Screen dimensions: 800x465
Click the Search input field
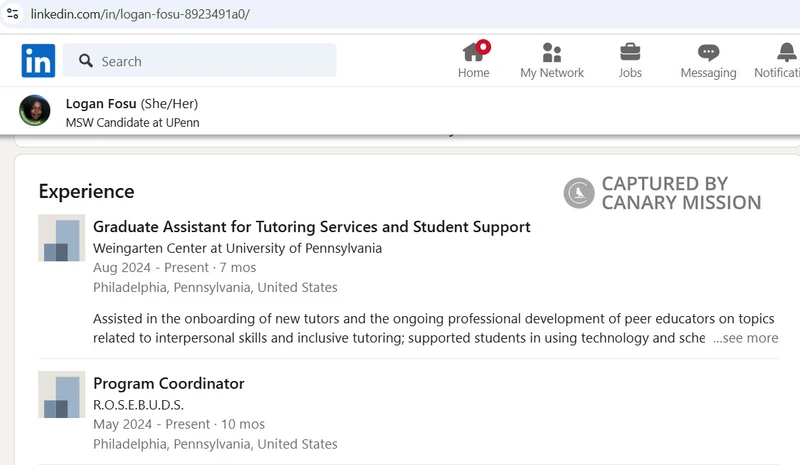[199, 61]
